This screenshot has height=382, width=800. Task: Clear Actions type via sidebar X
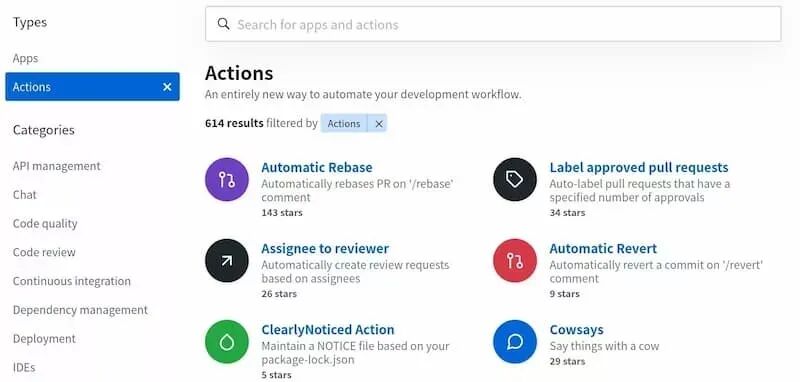167,87
